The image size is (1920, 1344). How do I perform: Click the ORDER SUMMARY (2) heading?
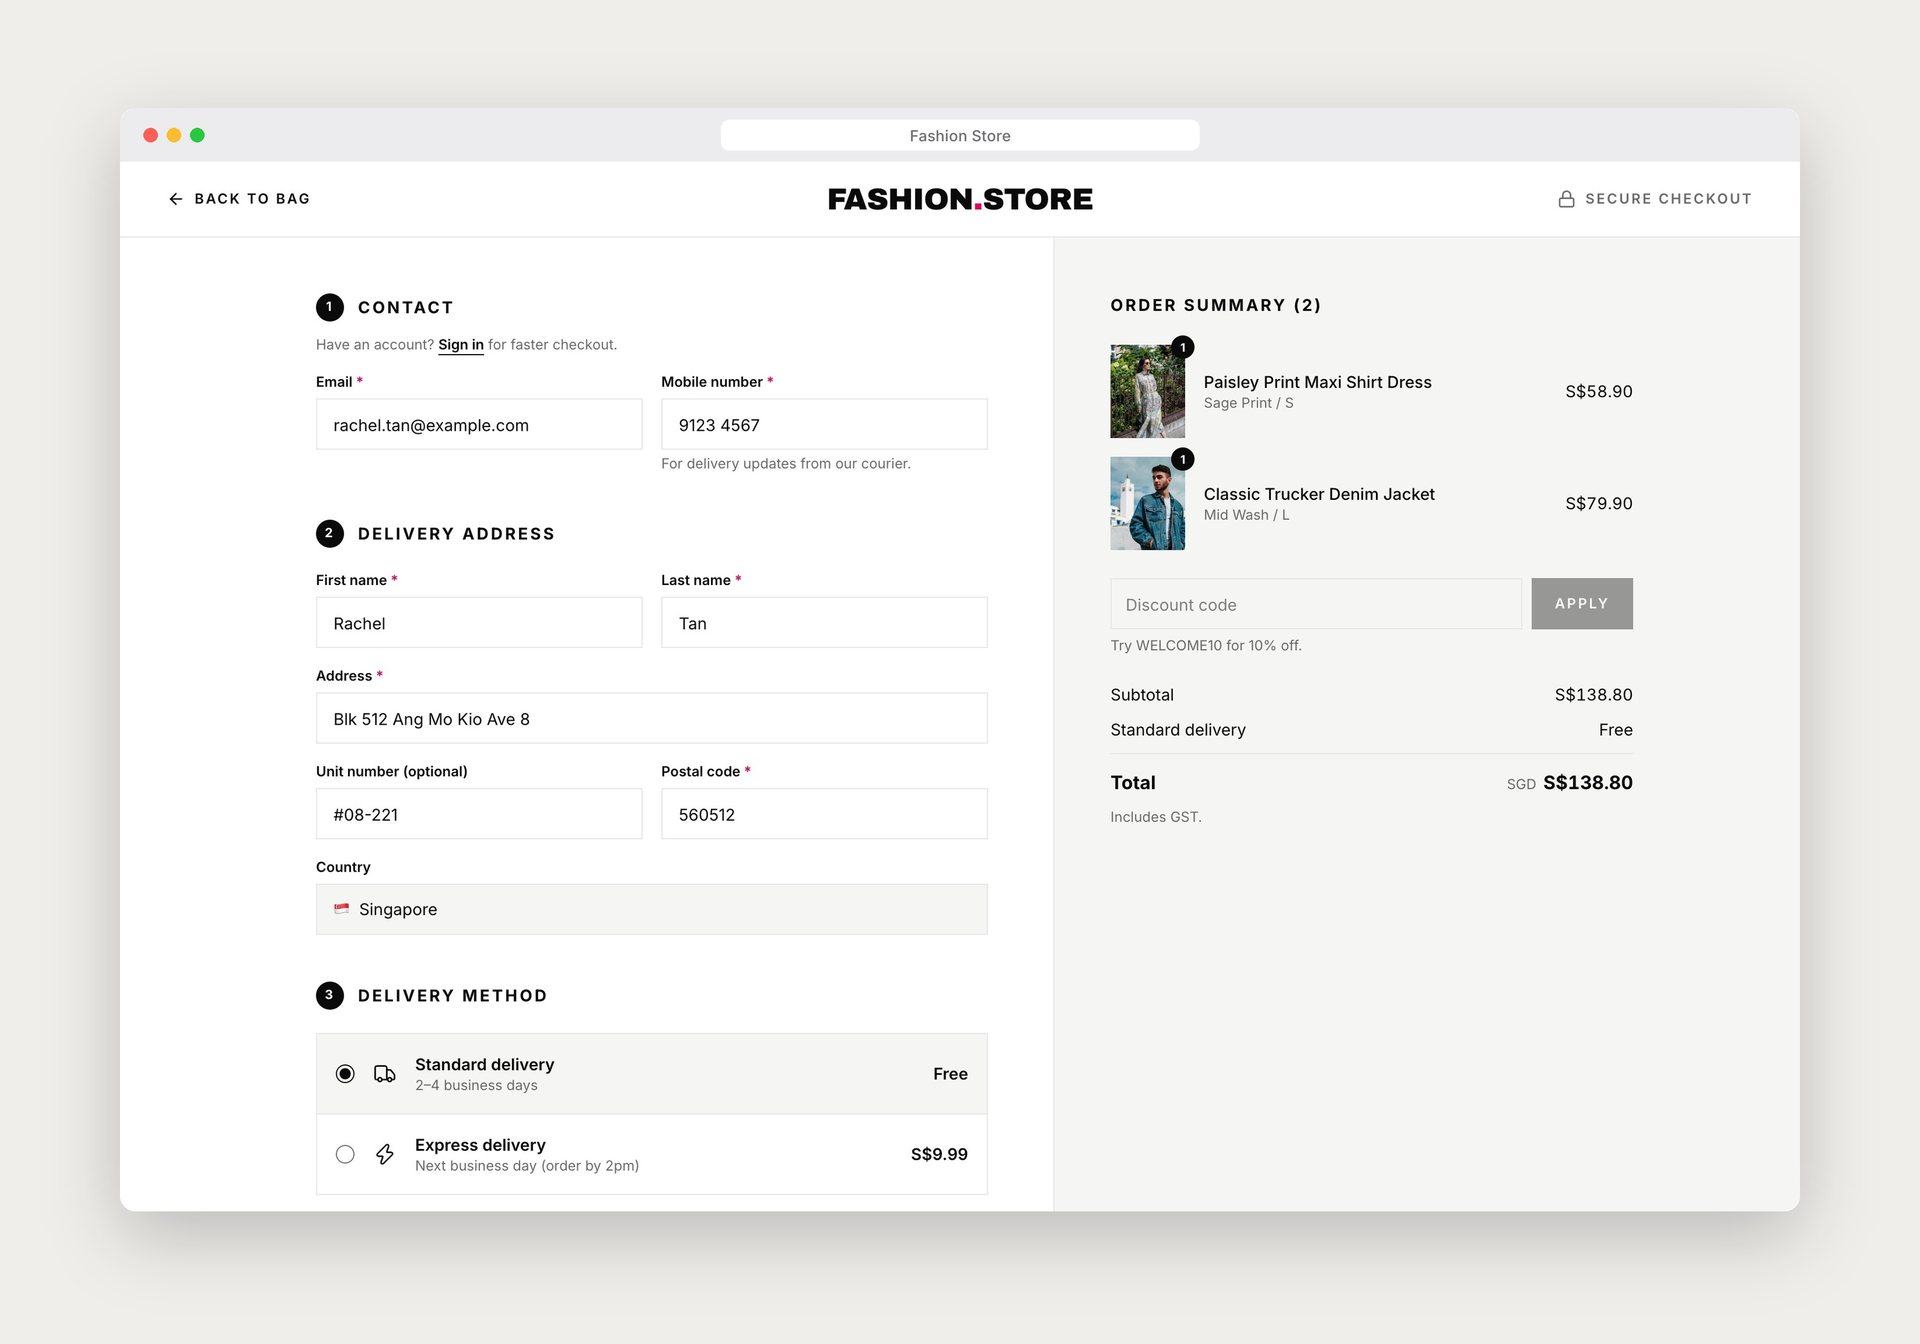pos(1215,305)
